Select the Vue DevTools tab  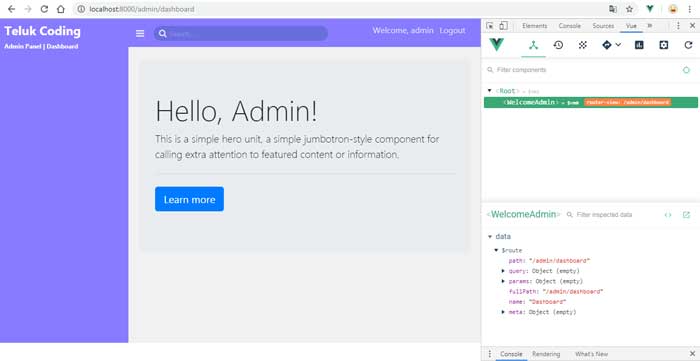[631, 26]
